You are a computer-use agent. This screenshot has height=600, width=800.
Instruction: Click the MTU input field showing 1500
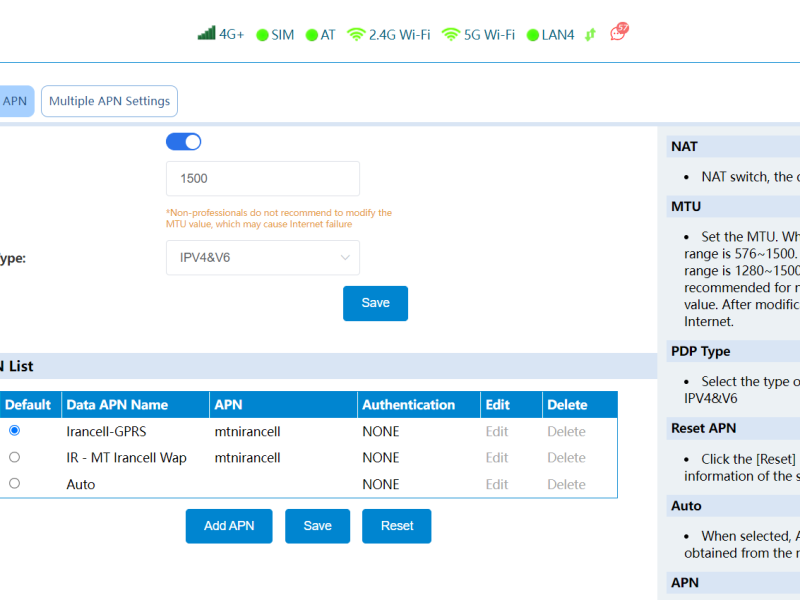[x=262, y=179]
